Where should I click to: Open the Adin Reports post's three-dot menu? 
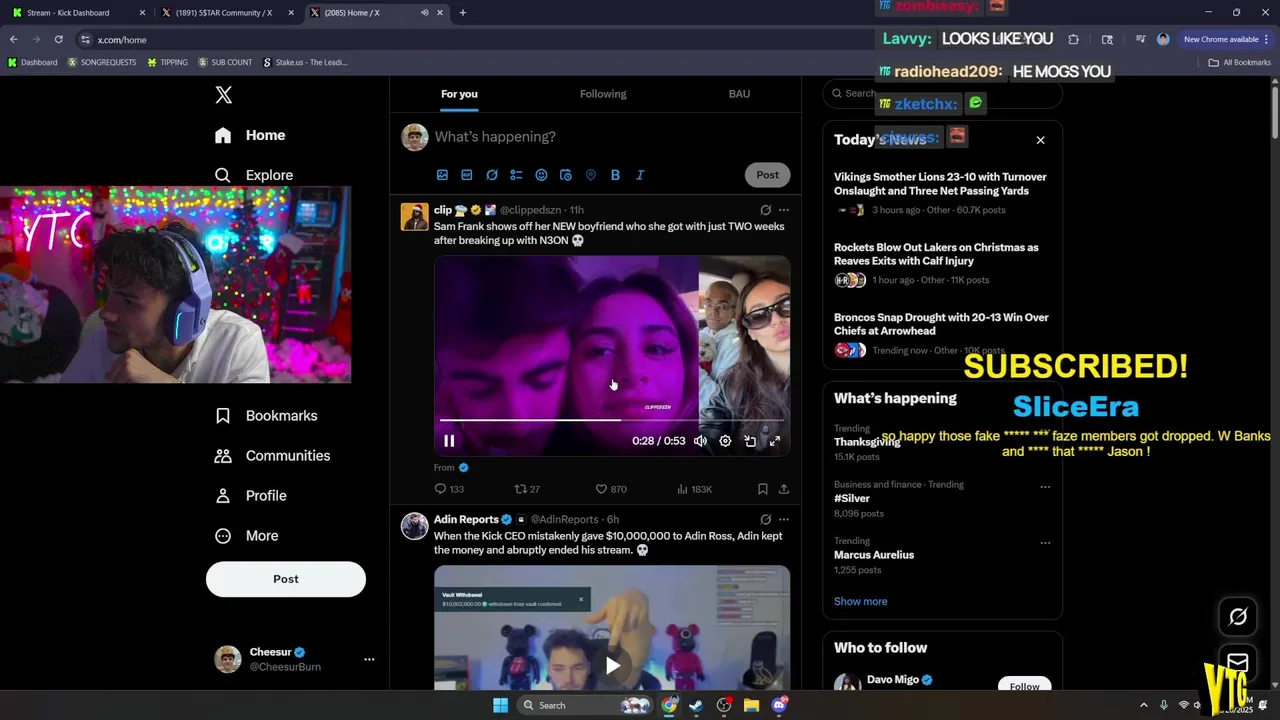click(x=784, y=520)
